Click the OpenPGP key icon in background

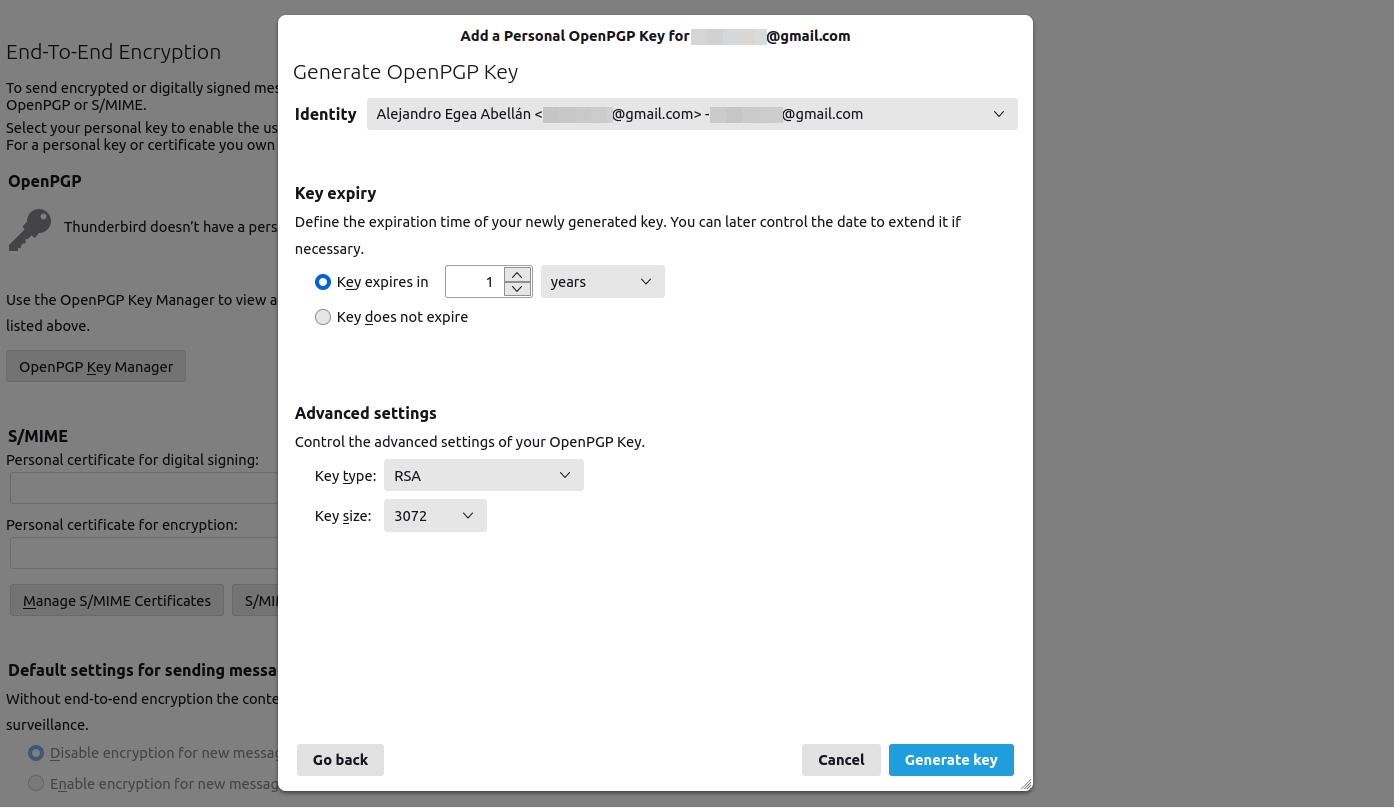pyautogui.click(x=30, y=230)
